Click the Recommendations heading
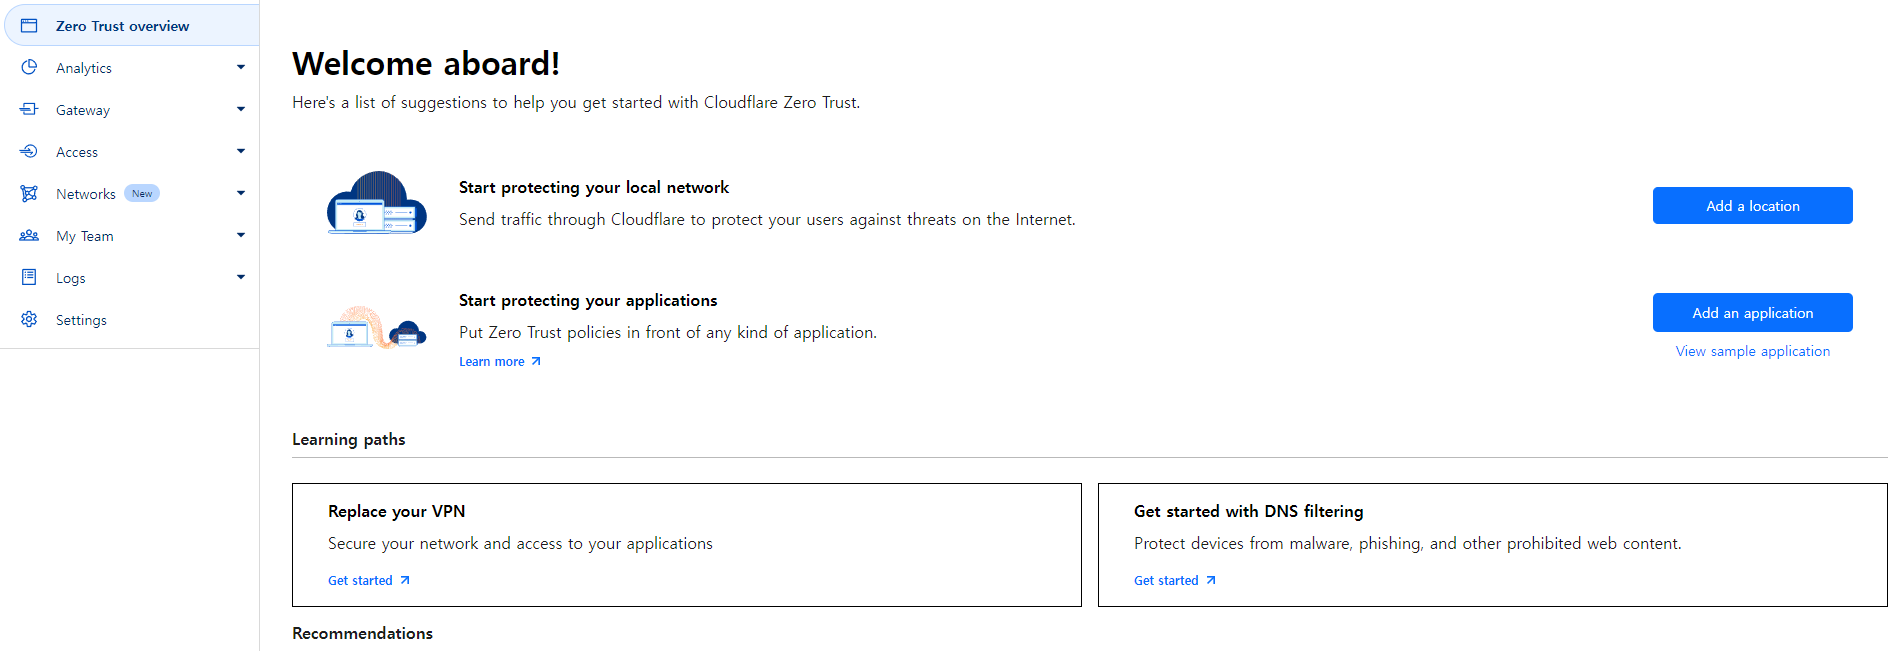1894x651 pixels. (x=362, y=633)
